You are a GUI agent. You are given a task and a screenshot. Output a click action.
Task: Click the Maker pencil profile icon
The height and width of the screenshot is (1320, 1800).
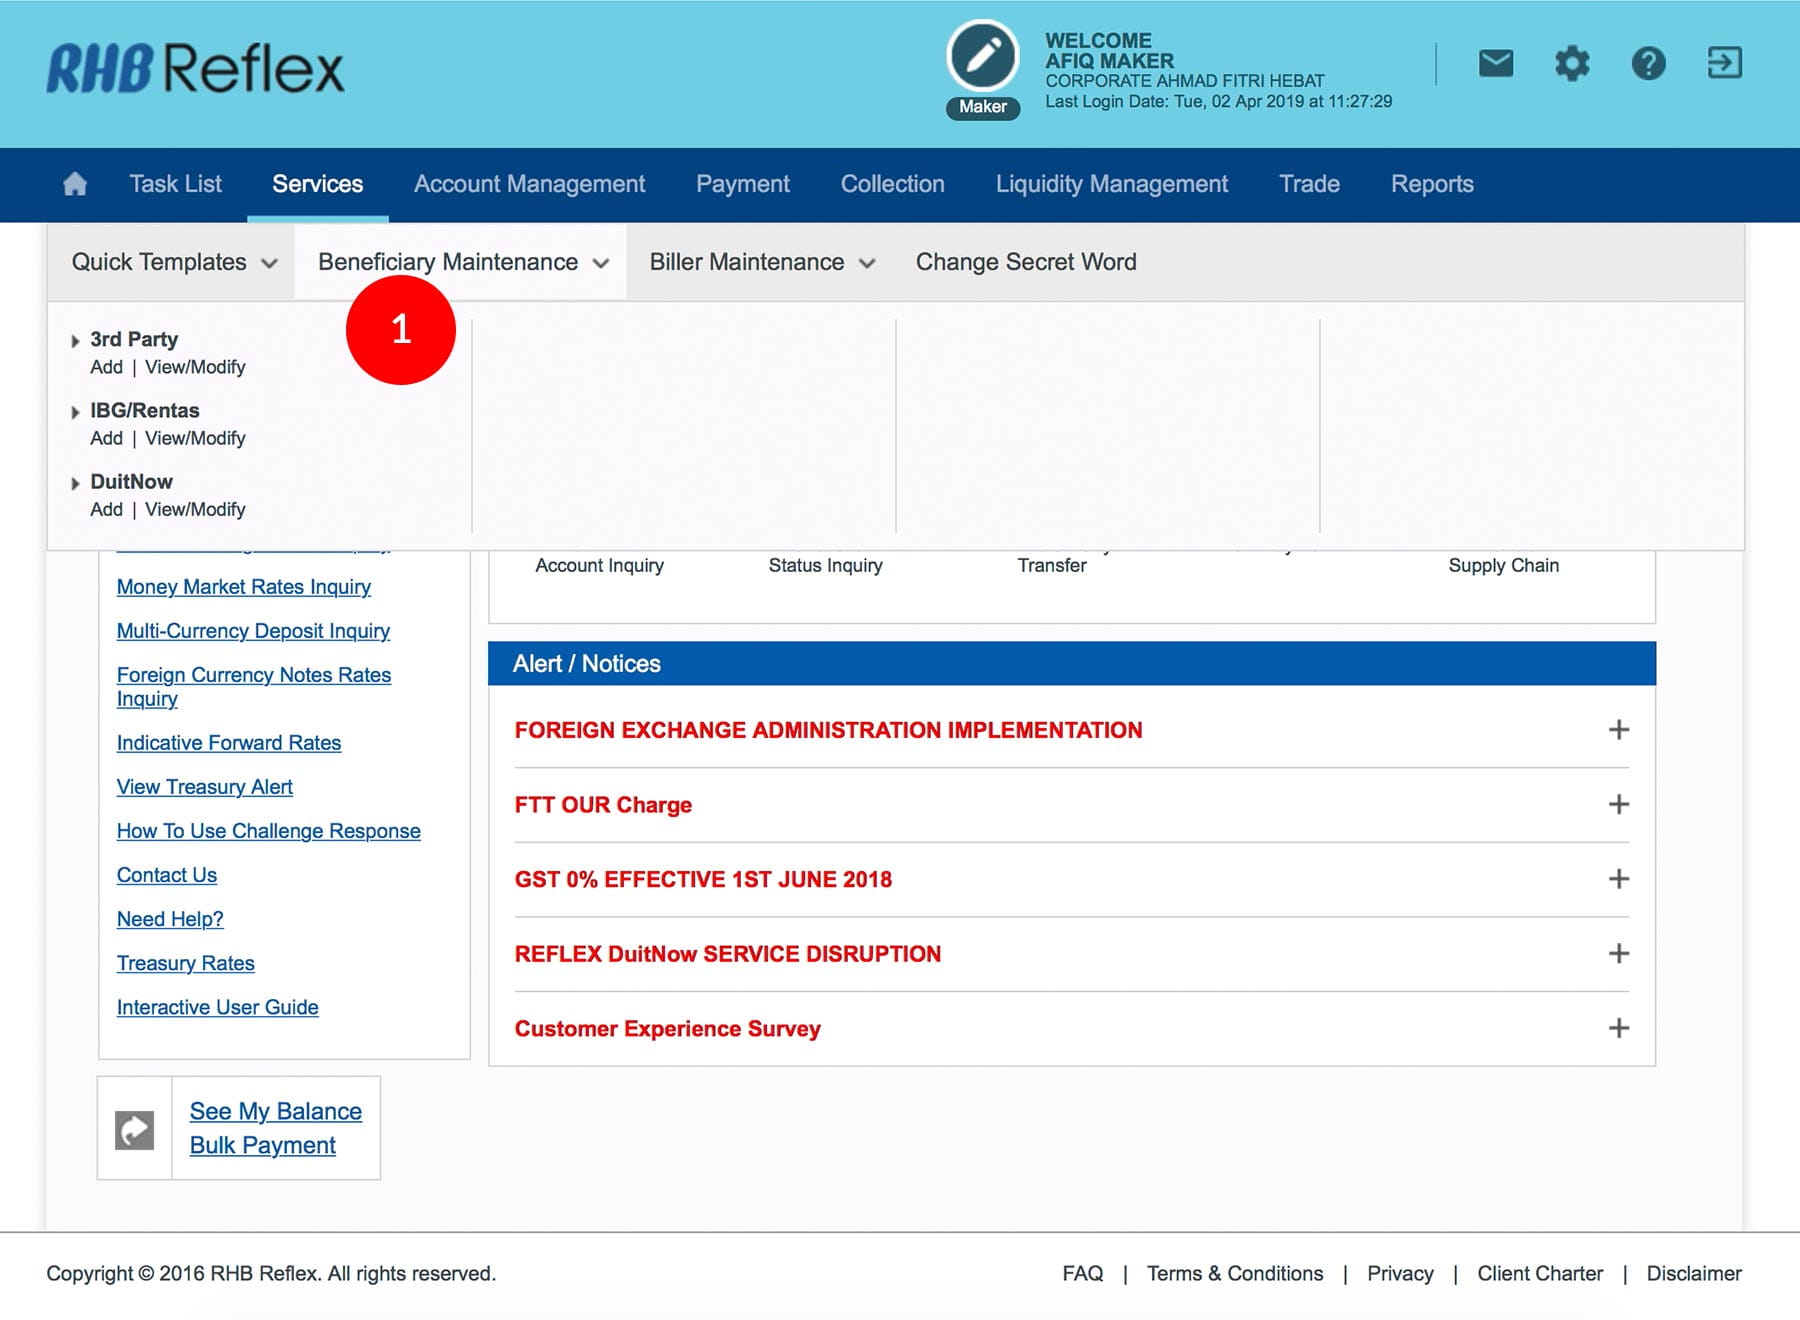click(x=982, y=57)
